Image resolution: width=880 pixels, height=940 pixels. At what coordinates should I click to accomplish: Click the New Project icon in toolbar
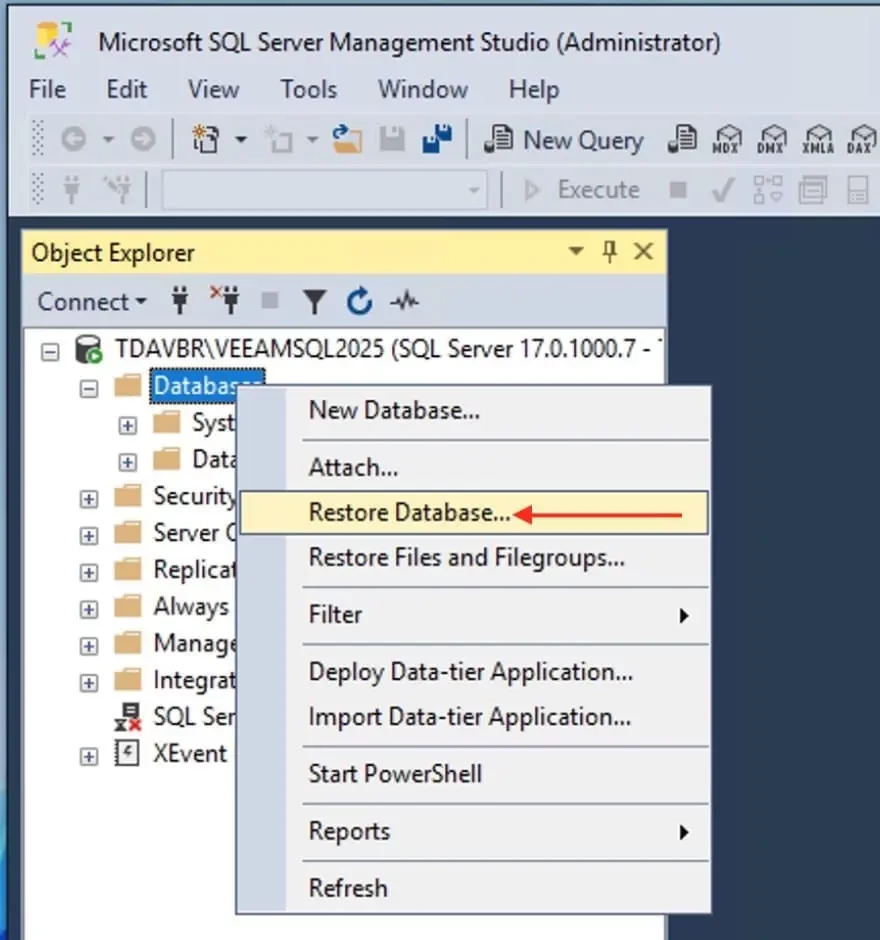[x=206, y=139]
